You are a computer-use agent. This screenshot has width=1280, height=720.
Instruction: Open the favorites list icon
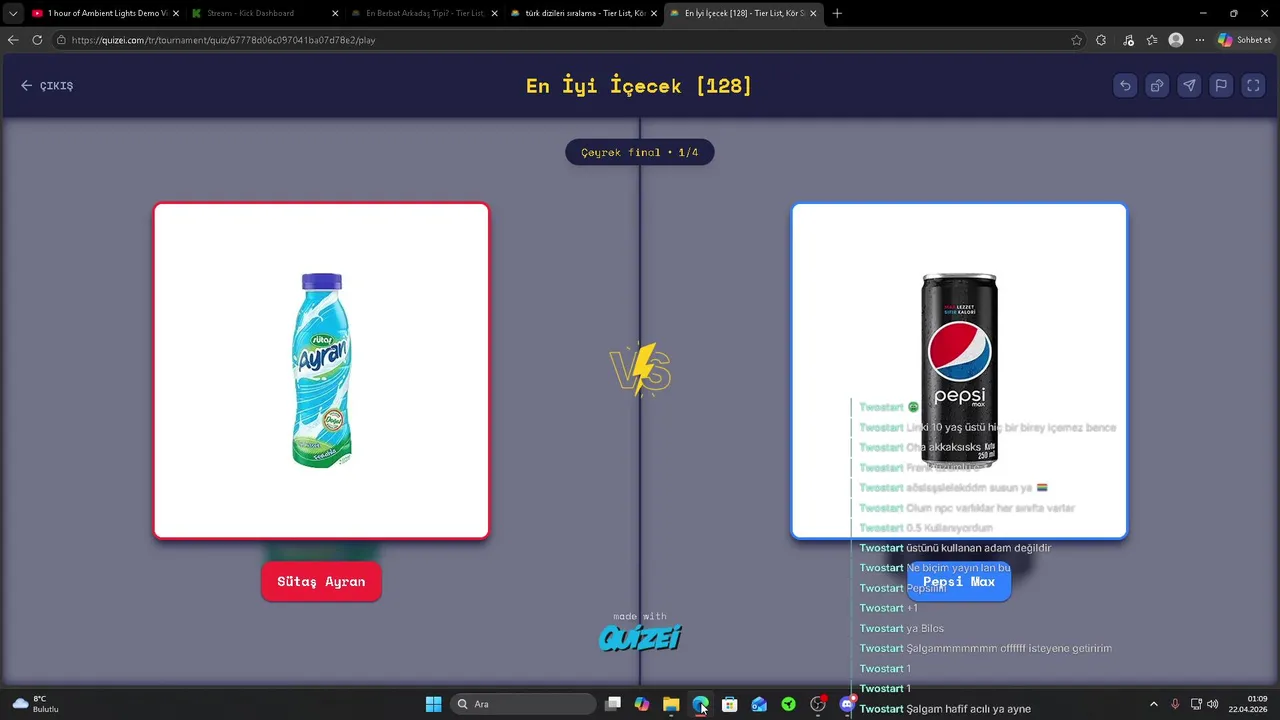[x=1152, y=40]
